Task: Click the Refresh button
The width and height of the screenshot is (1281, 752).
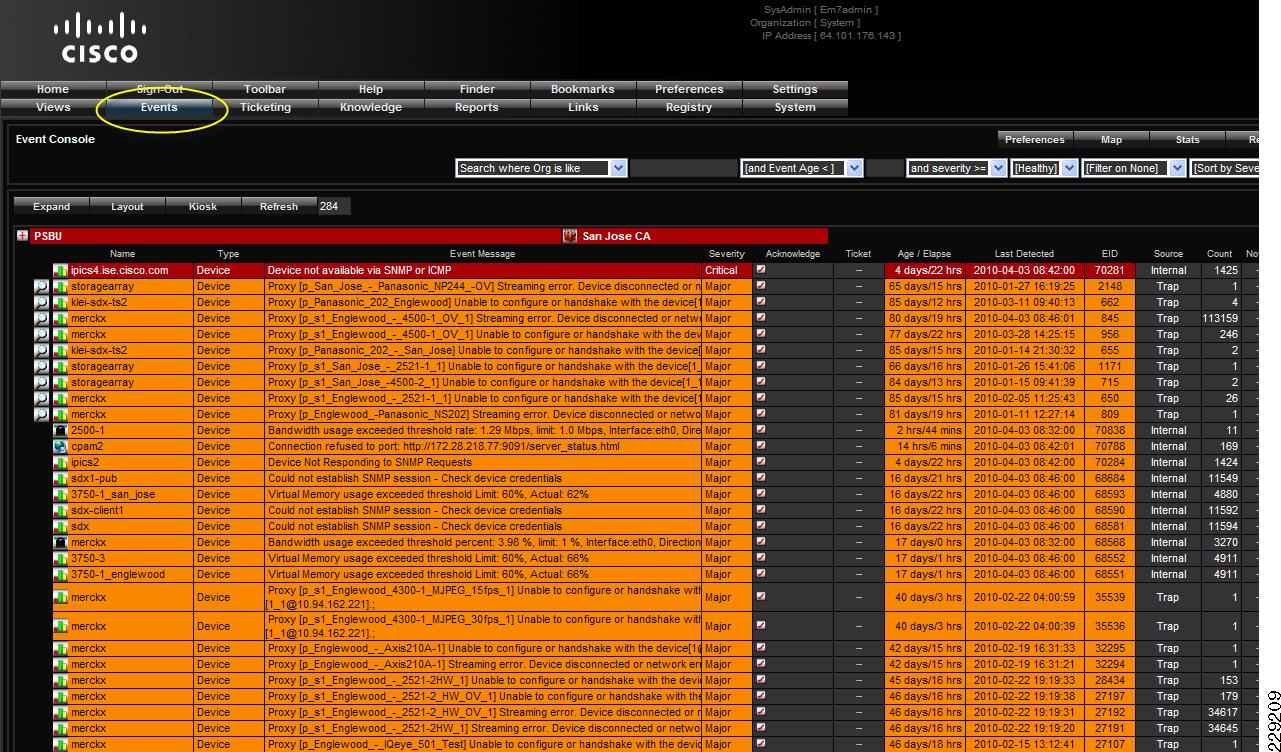Action: (279, 206)
